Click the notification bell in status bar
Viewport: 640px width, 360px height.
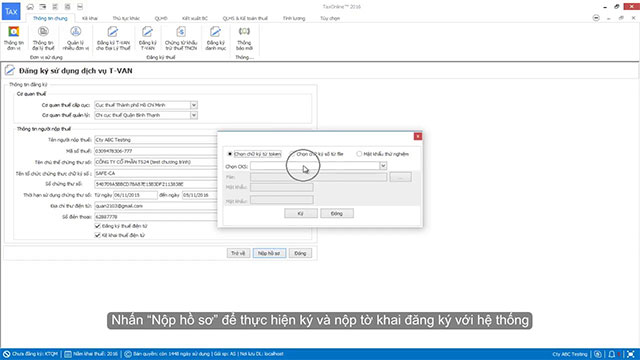[611, 354]
